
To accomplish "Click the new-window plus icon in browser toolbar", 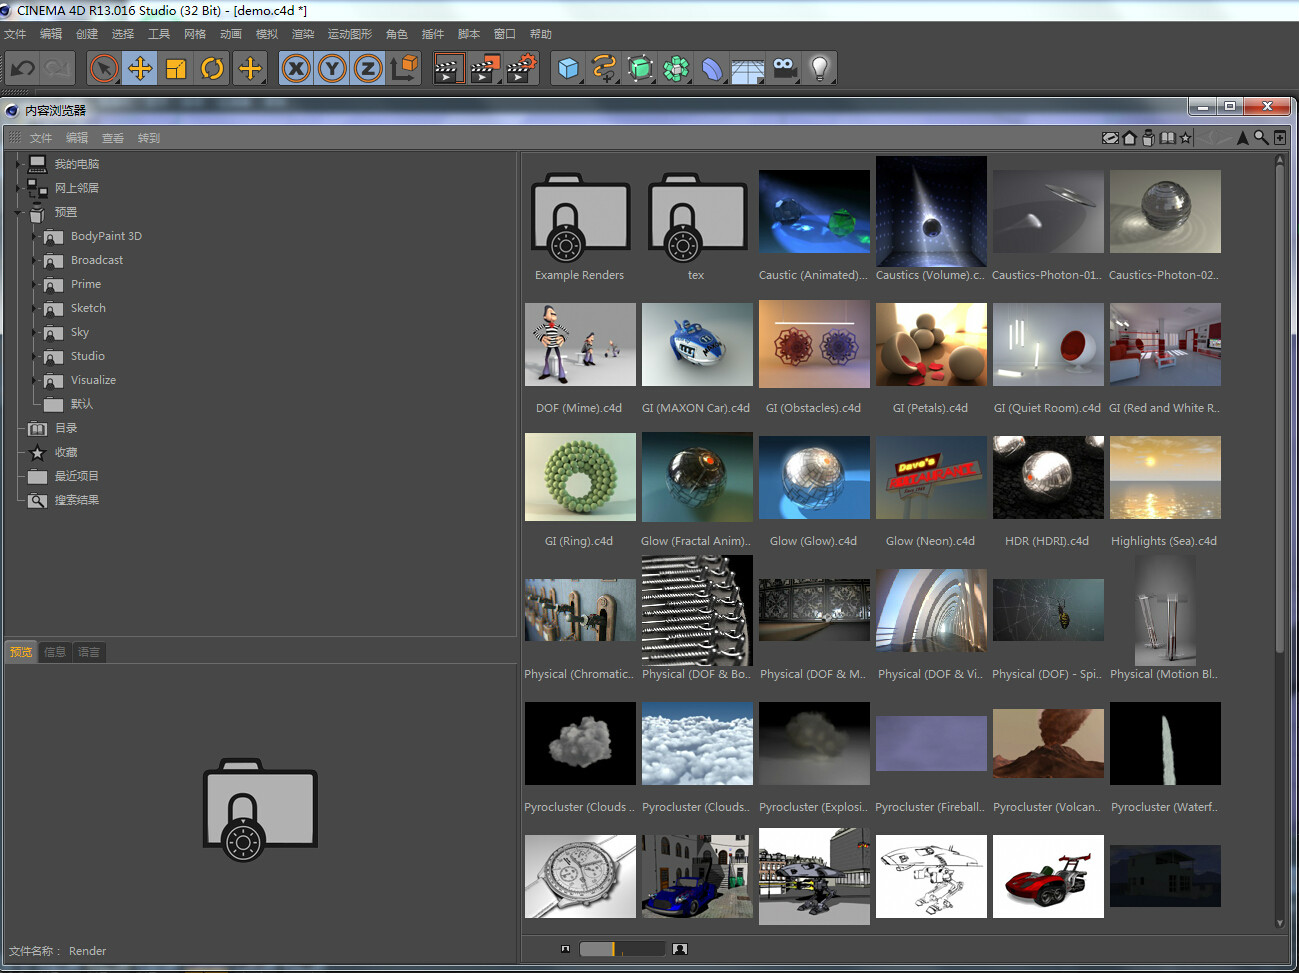I will point(1280,138).
